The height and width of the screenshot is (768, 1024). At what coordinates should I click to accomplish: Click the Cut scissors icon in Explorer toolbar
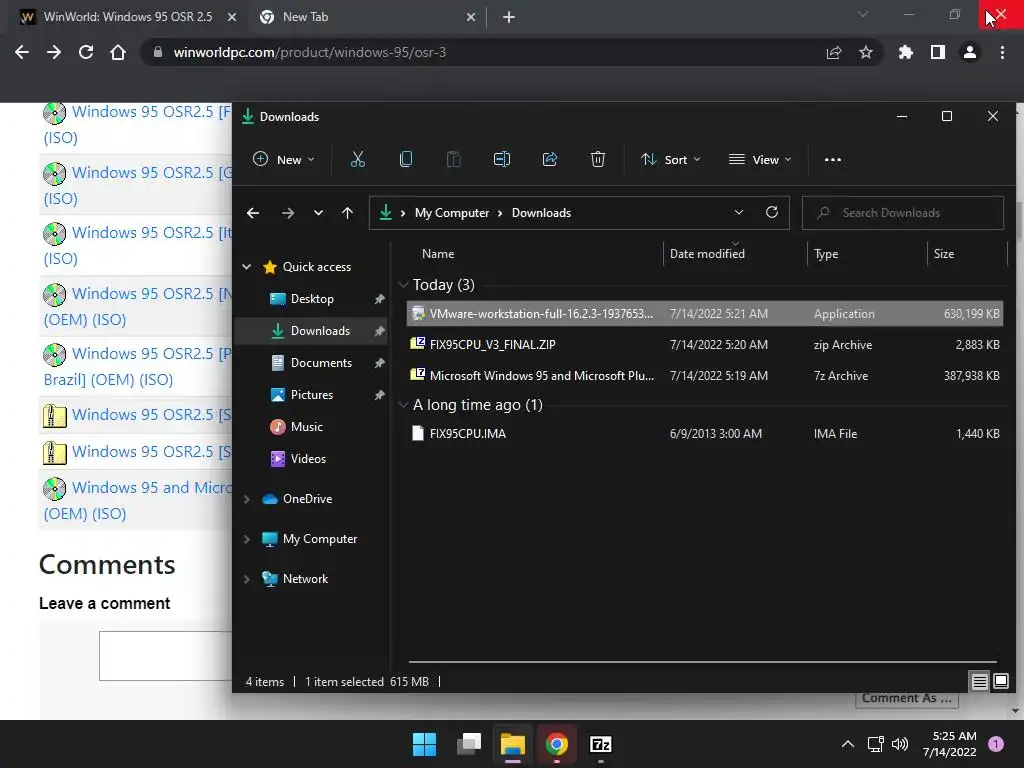[357, 159]
